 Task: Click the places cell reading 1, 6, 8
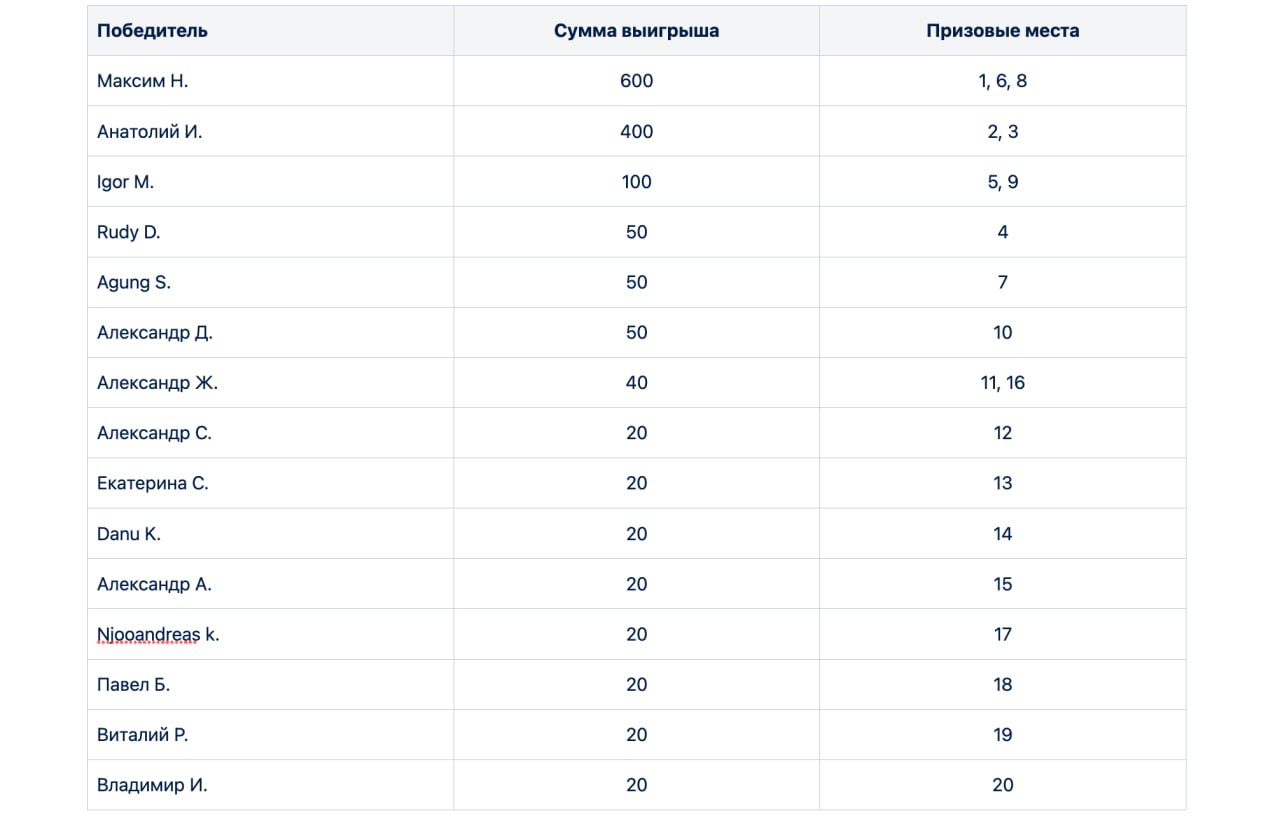click(1003, 81)
